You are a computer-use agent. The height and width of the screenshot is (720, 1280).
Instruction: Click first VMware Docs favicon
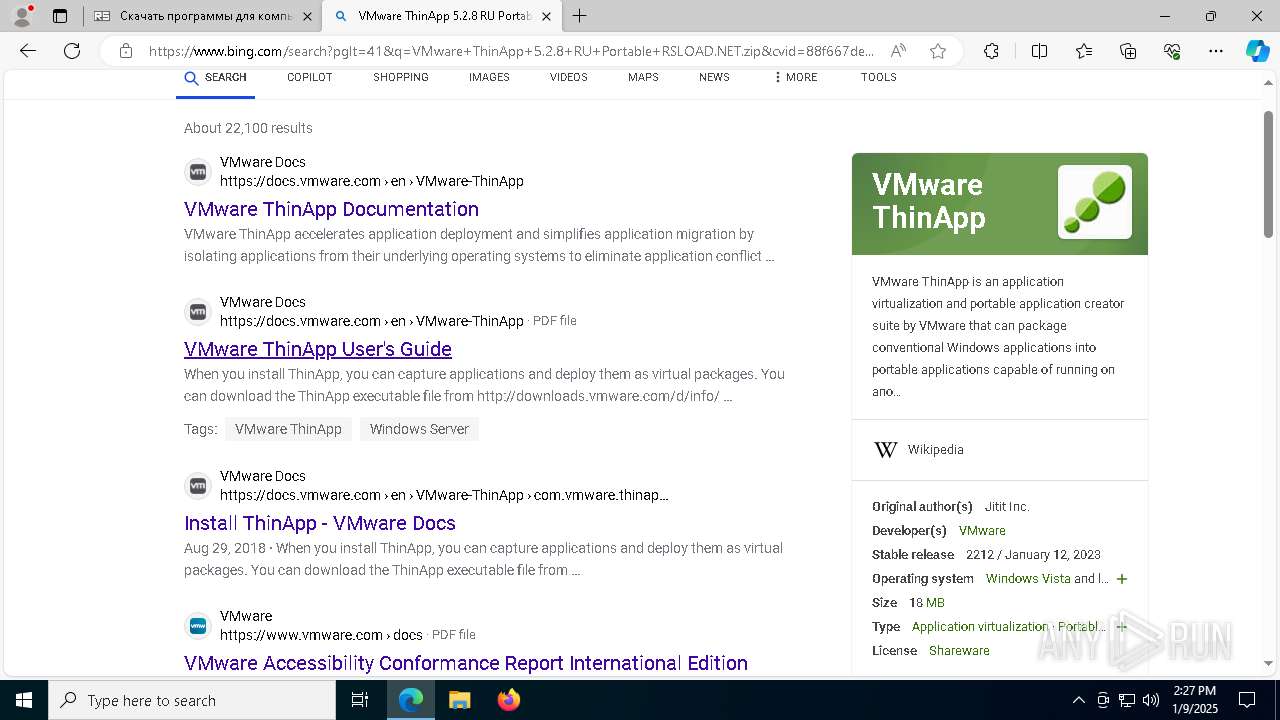(198, 172)
